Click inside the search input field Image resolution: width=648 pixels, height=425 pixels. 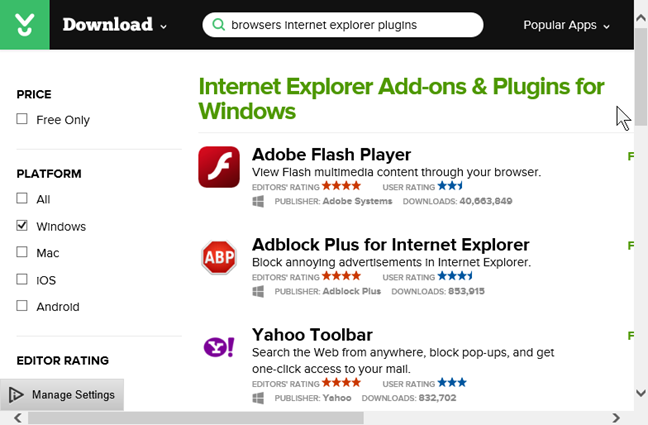350,24
